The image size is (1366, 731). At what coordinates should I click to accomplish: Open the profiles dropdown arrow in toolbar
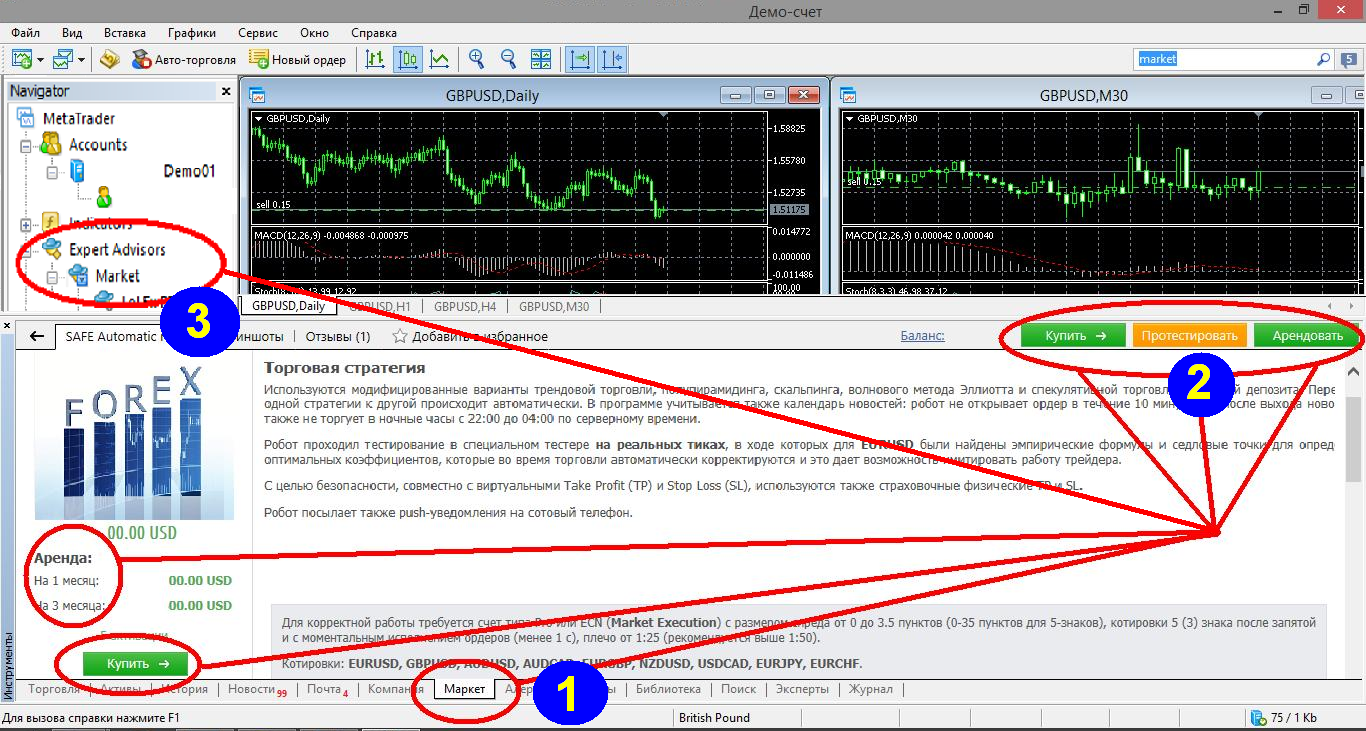click(82, 59)
